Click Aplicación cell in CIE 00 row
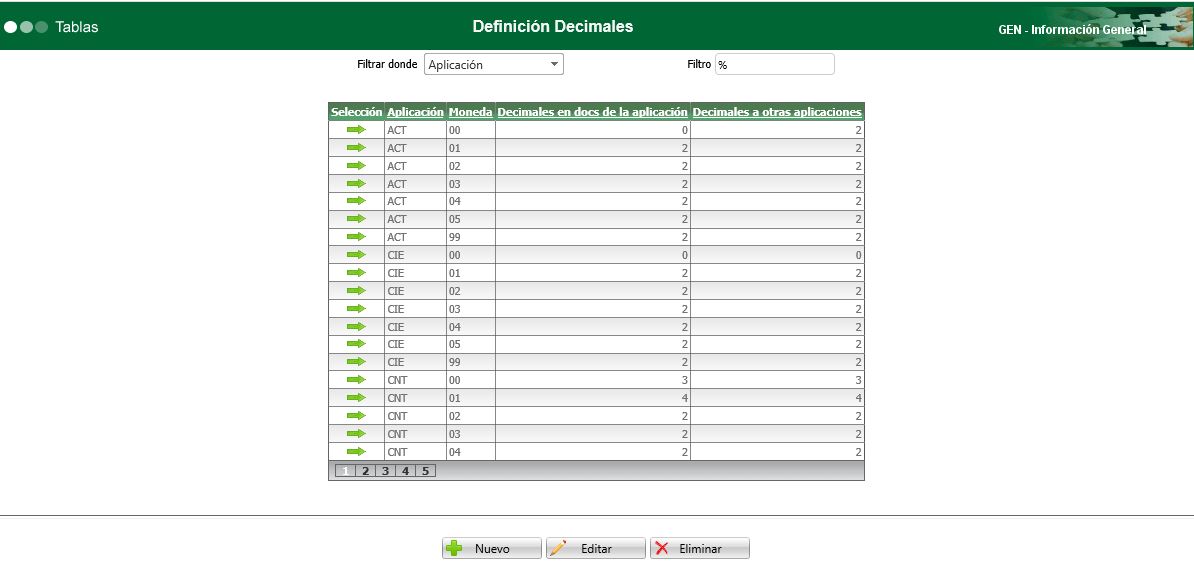The height and width of the screenshot is (587, 1194). (x=415, y=255)
